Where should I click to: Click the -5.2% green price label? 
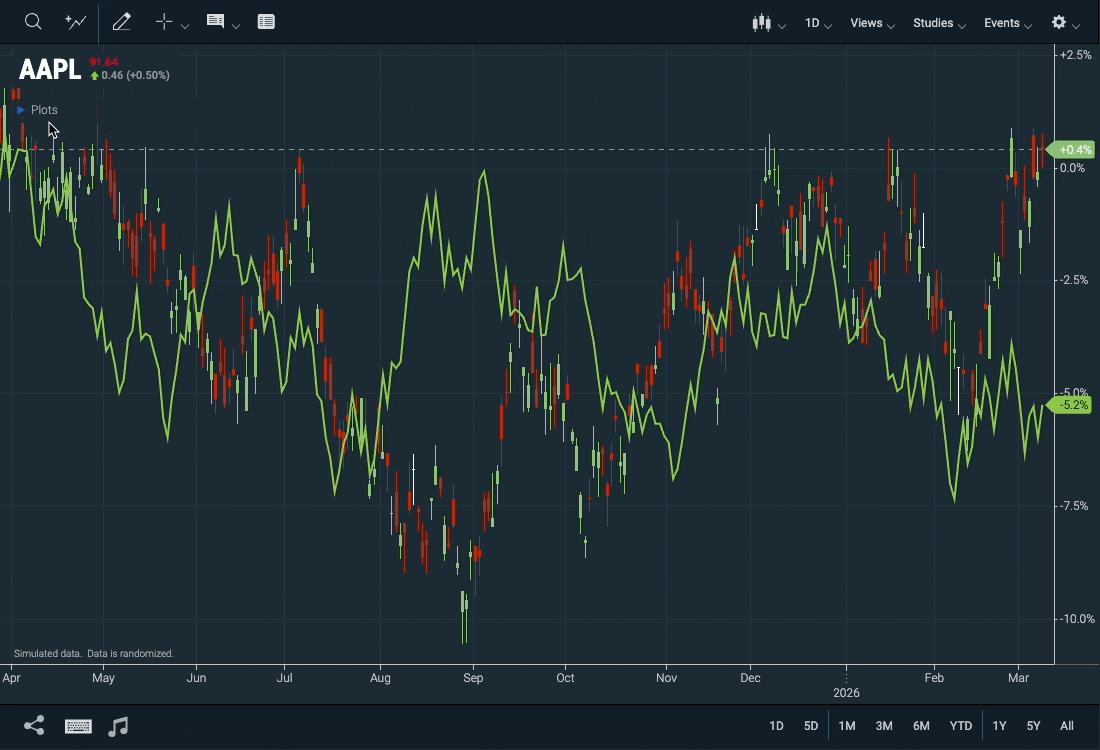pos(1072,405)
